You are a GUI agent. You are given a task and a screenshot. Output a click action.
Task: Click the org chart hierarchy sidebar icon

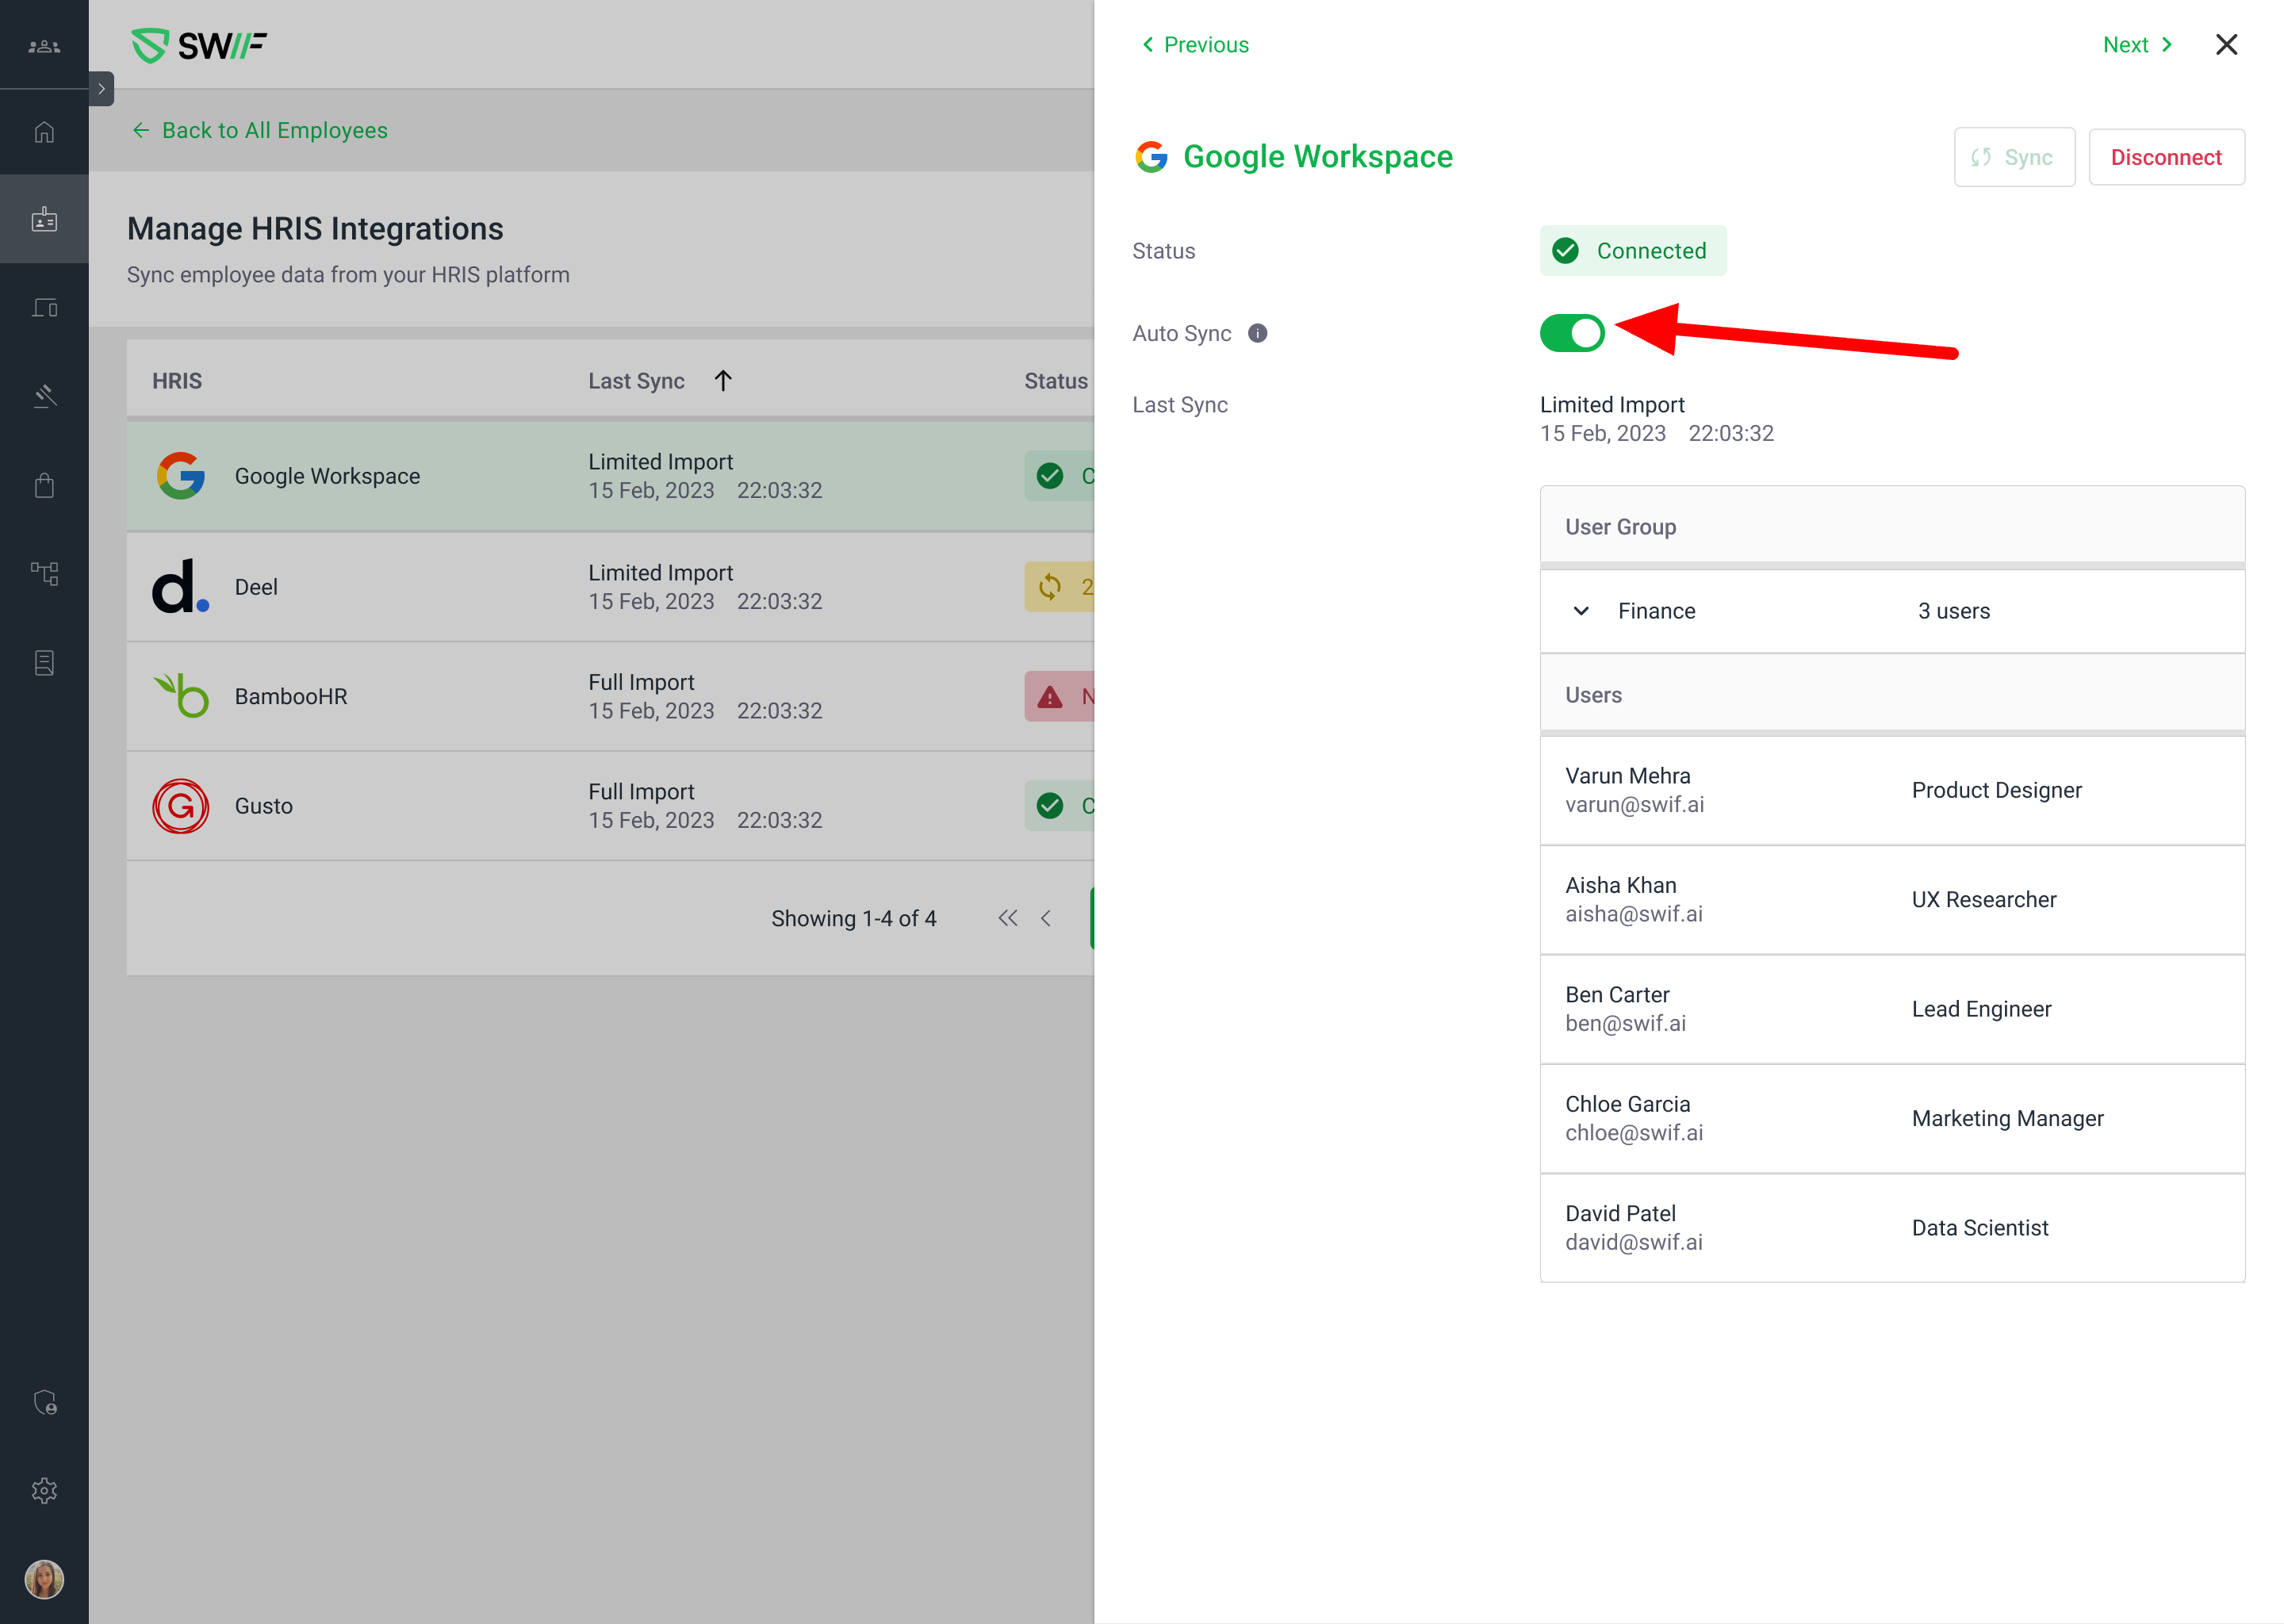coord(44,573)
